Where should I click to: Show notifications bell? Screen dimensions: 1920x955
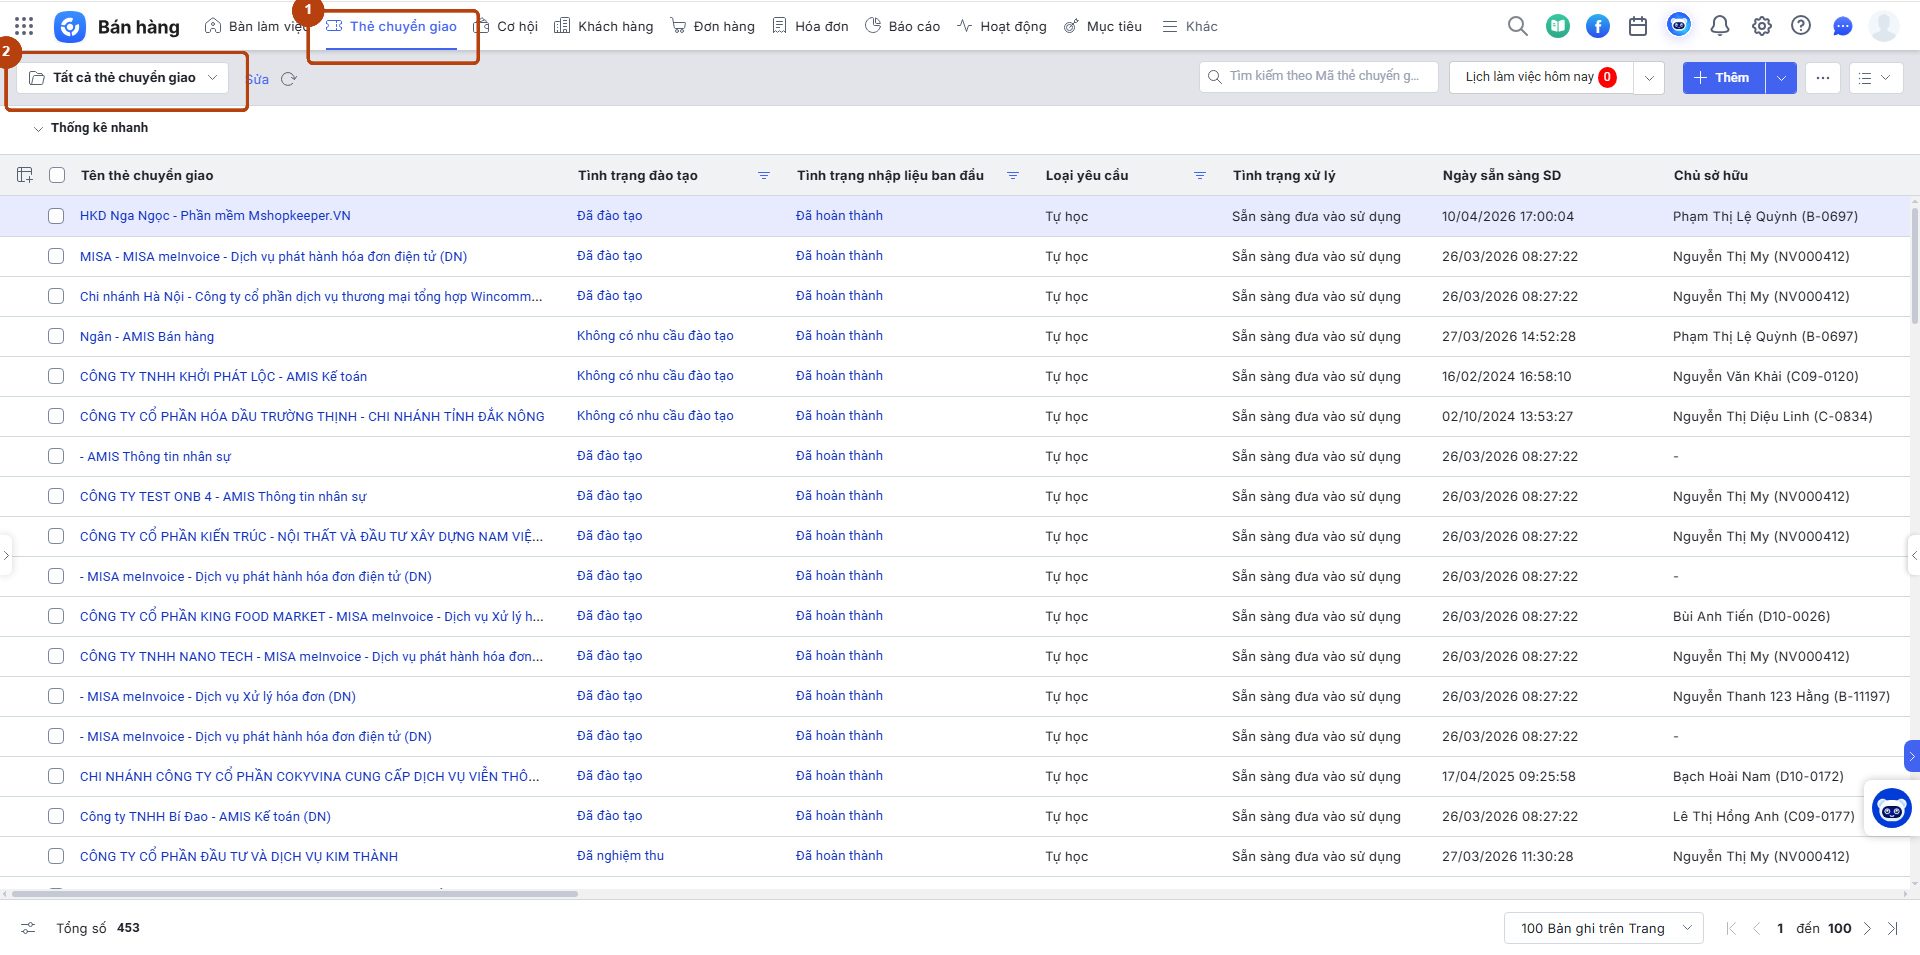click(x=1720, y=26)
